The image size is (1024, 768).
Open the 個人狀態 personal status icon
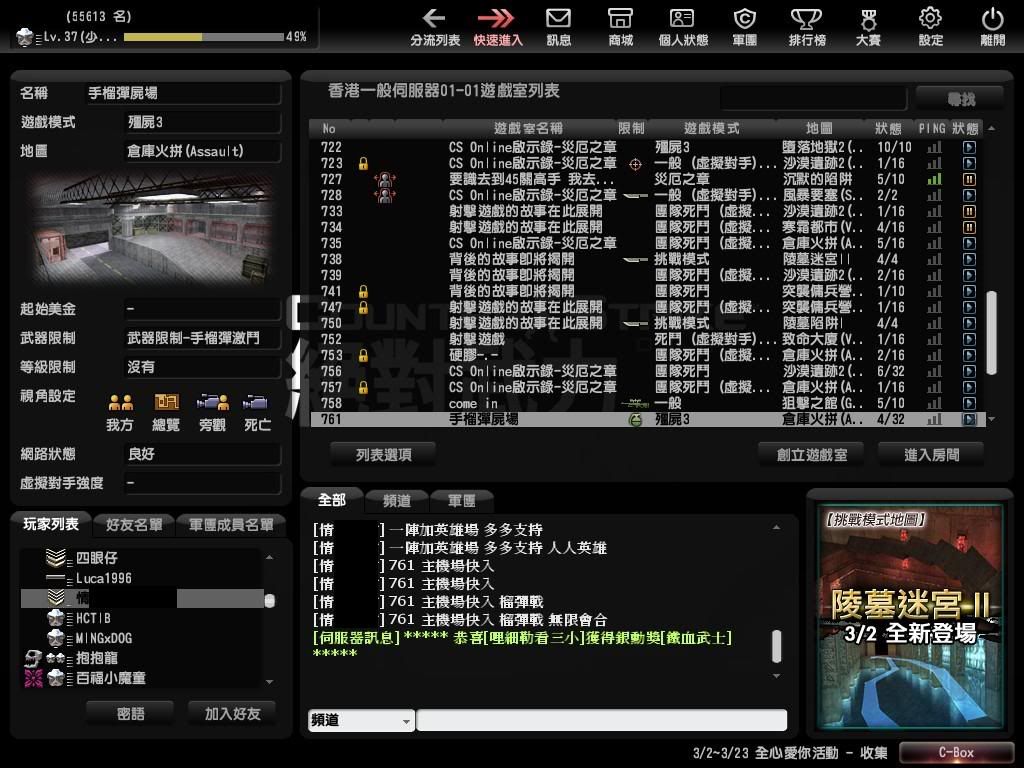pyautogui.click(x=683, y=19)
